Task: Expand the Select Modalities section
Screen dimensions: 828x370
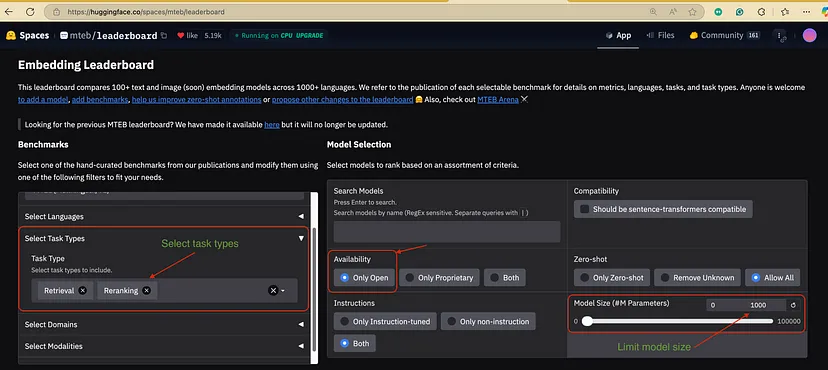Action: pyautogui.click(x=163, y=346)
